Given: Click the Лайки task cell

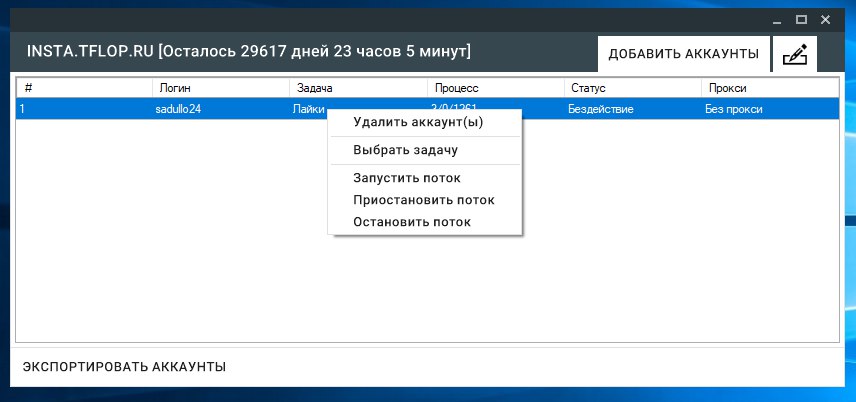Looking at the screenshot, I should 309,109.
